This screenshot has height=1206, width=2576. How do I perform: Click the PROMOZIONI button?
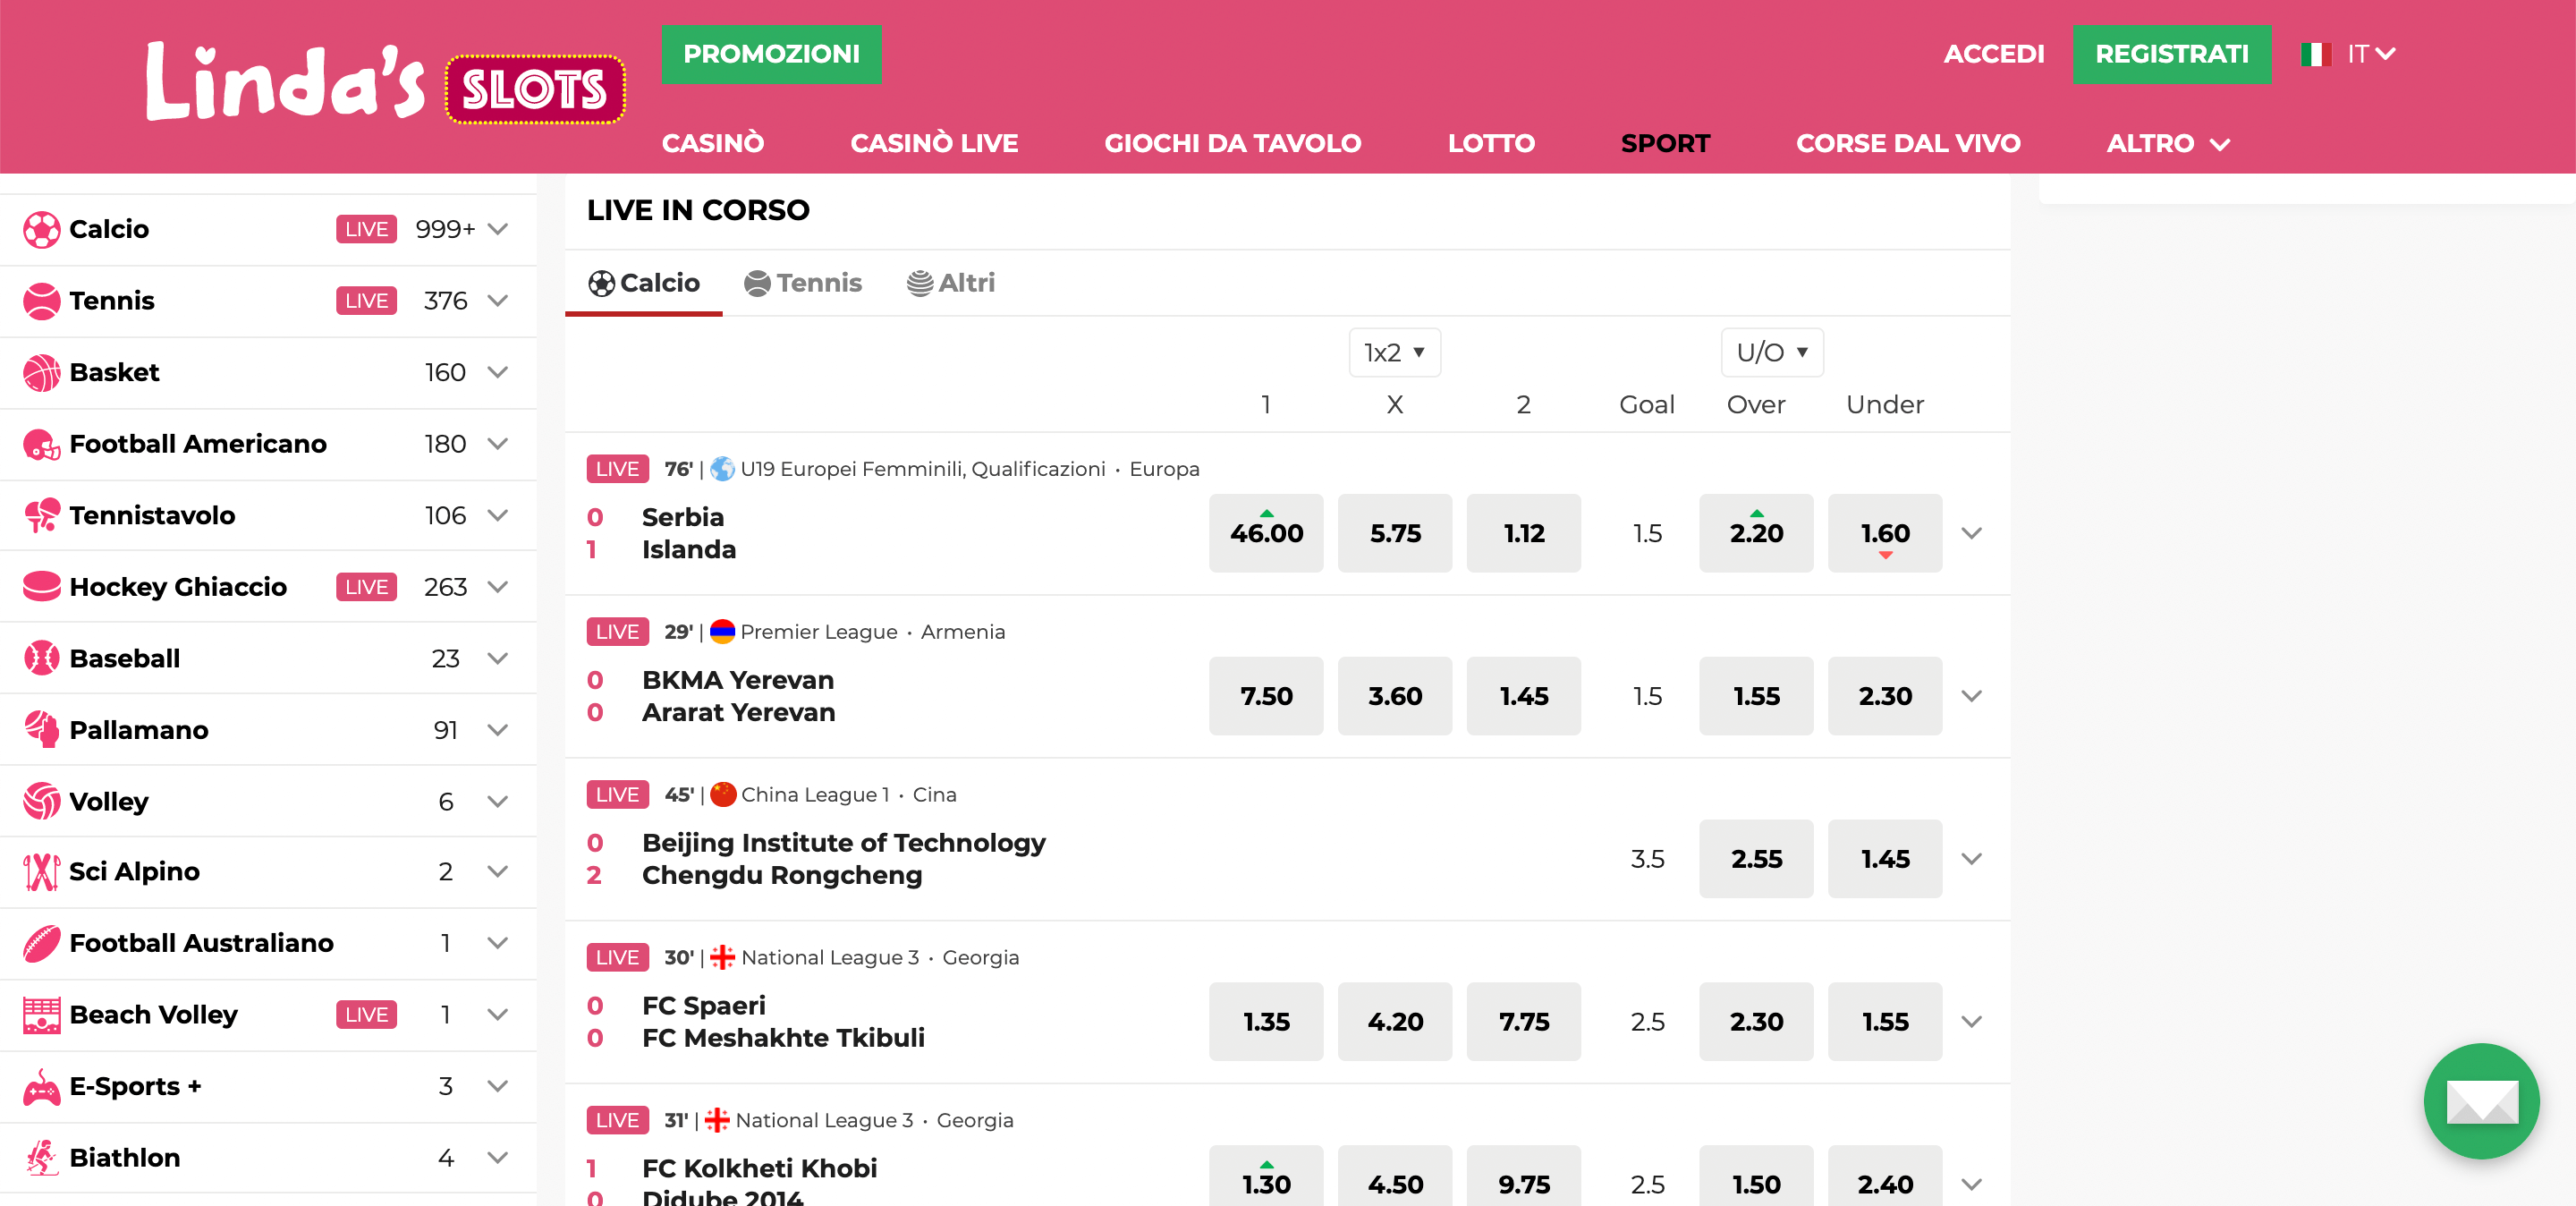click(771, 54)
